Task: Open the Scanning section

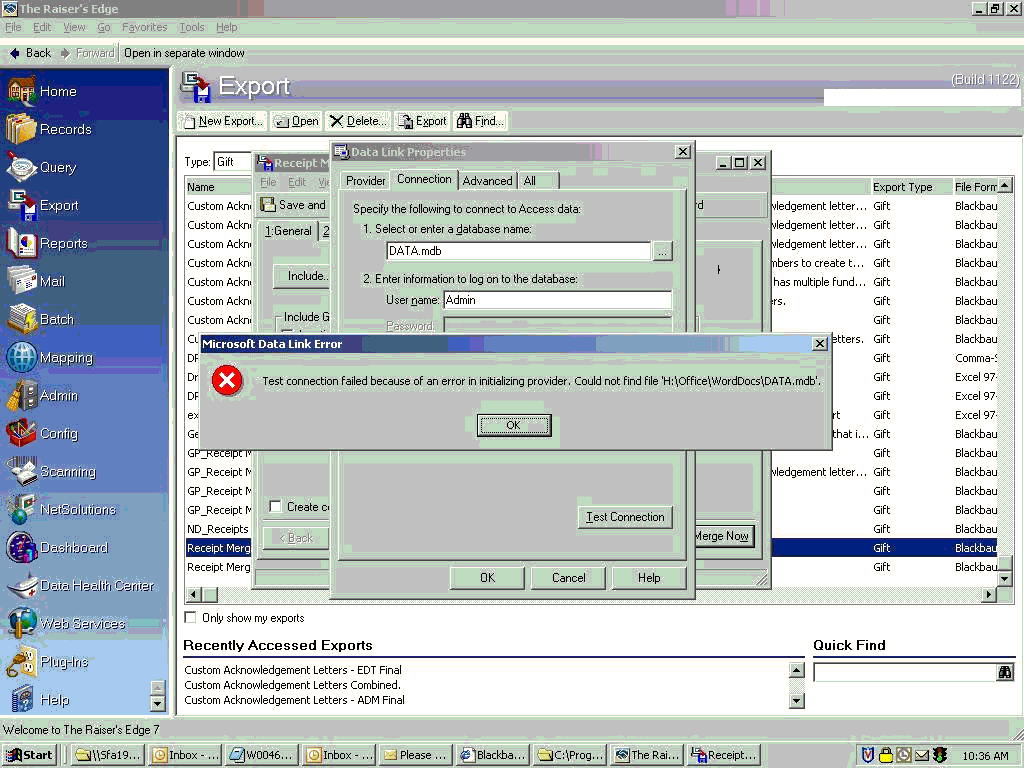Action: click(51, 471)
